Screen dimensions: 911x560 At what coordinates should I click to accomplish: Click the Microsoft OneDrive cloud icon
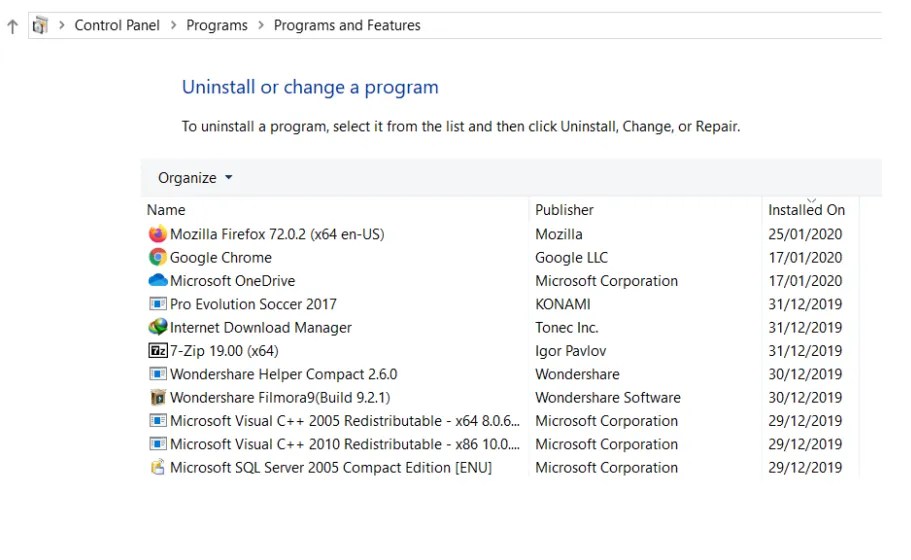point(157,281)
